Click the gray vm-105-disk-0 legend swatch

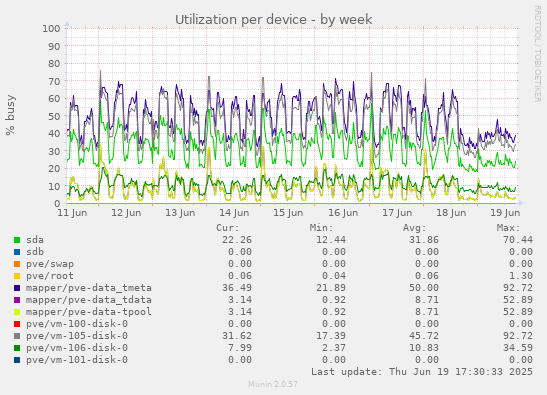(x=17, y=336)
